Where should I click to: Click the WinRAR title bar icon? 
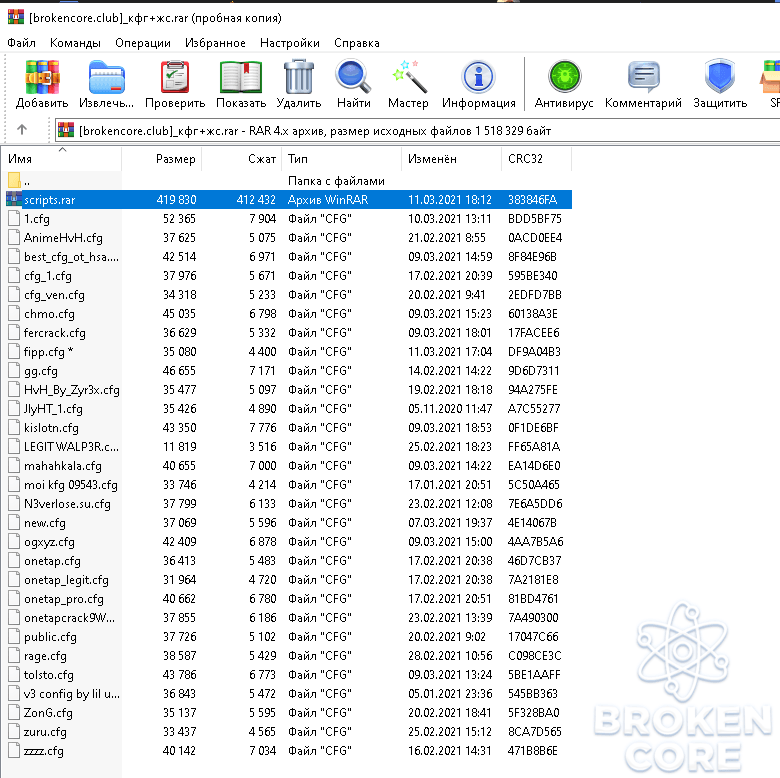point(16,17)
